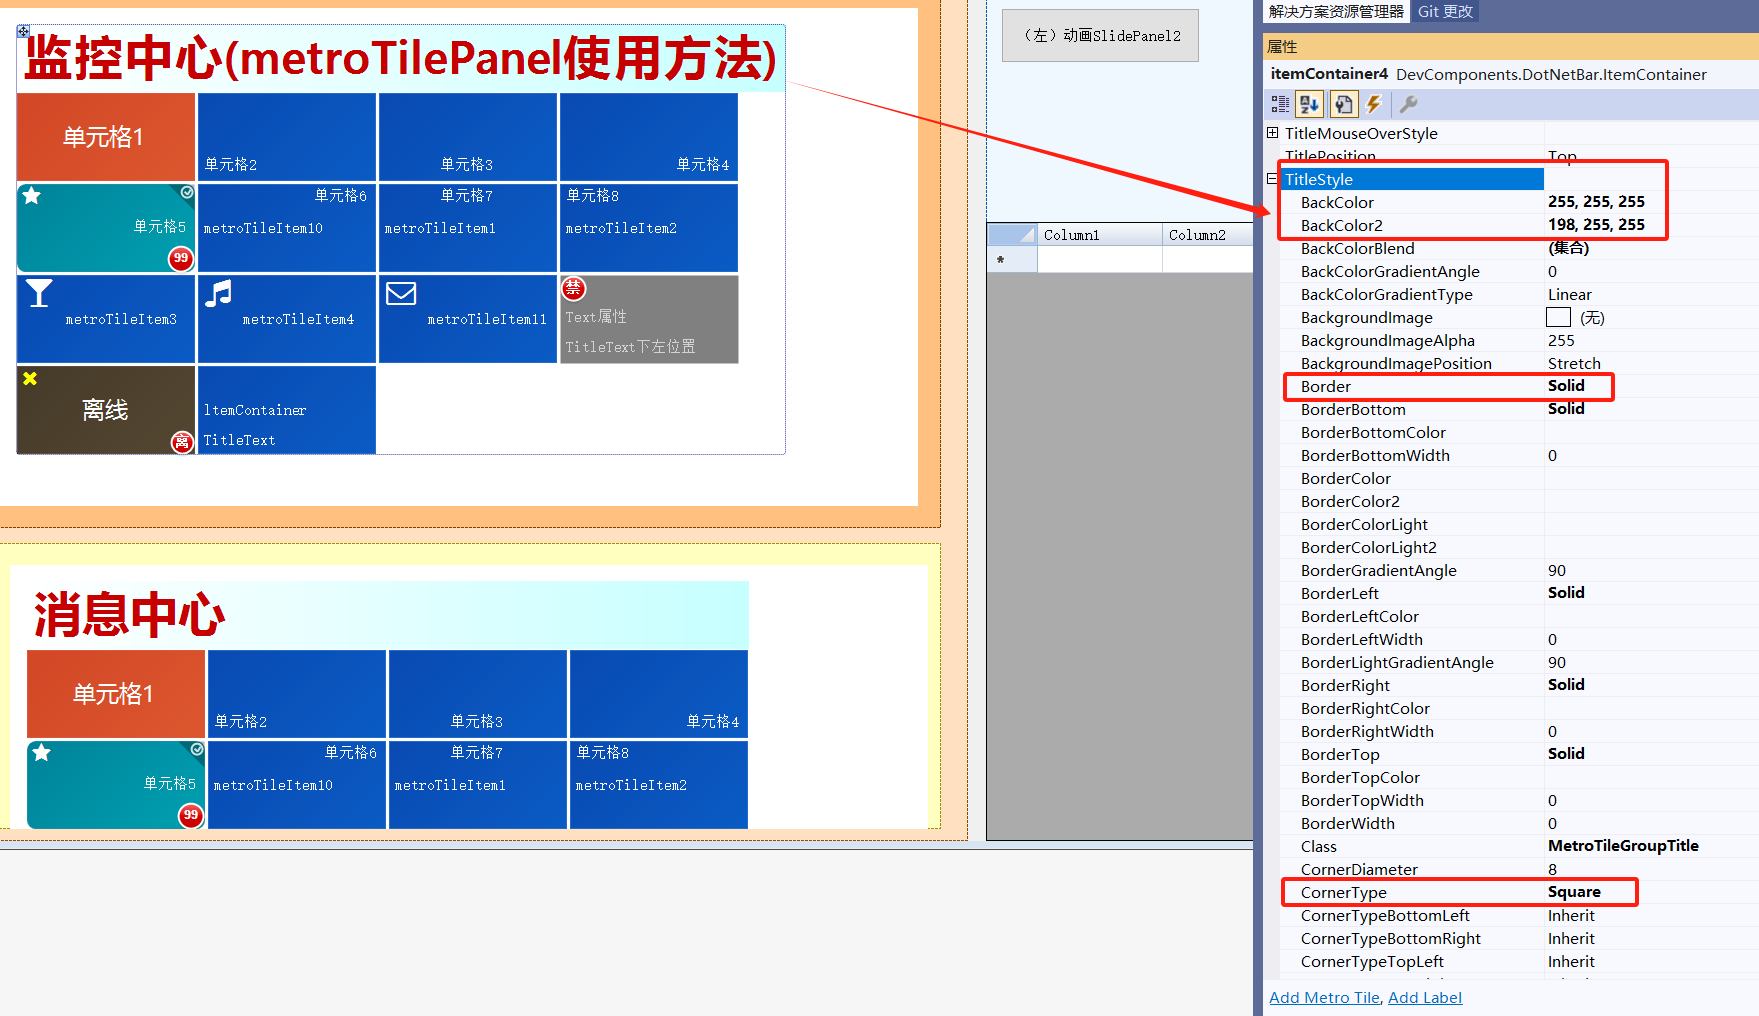This screenshot has height=1016, width=1759.
Task: Select the 离线 tile
Action: 105,410
